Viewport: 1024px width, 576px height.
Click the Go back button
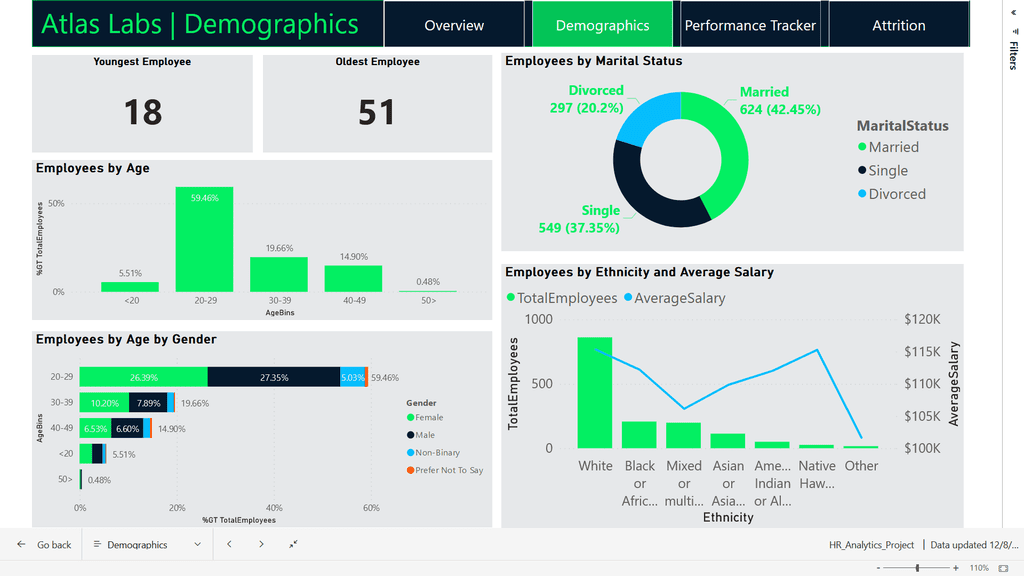44,544
